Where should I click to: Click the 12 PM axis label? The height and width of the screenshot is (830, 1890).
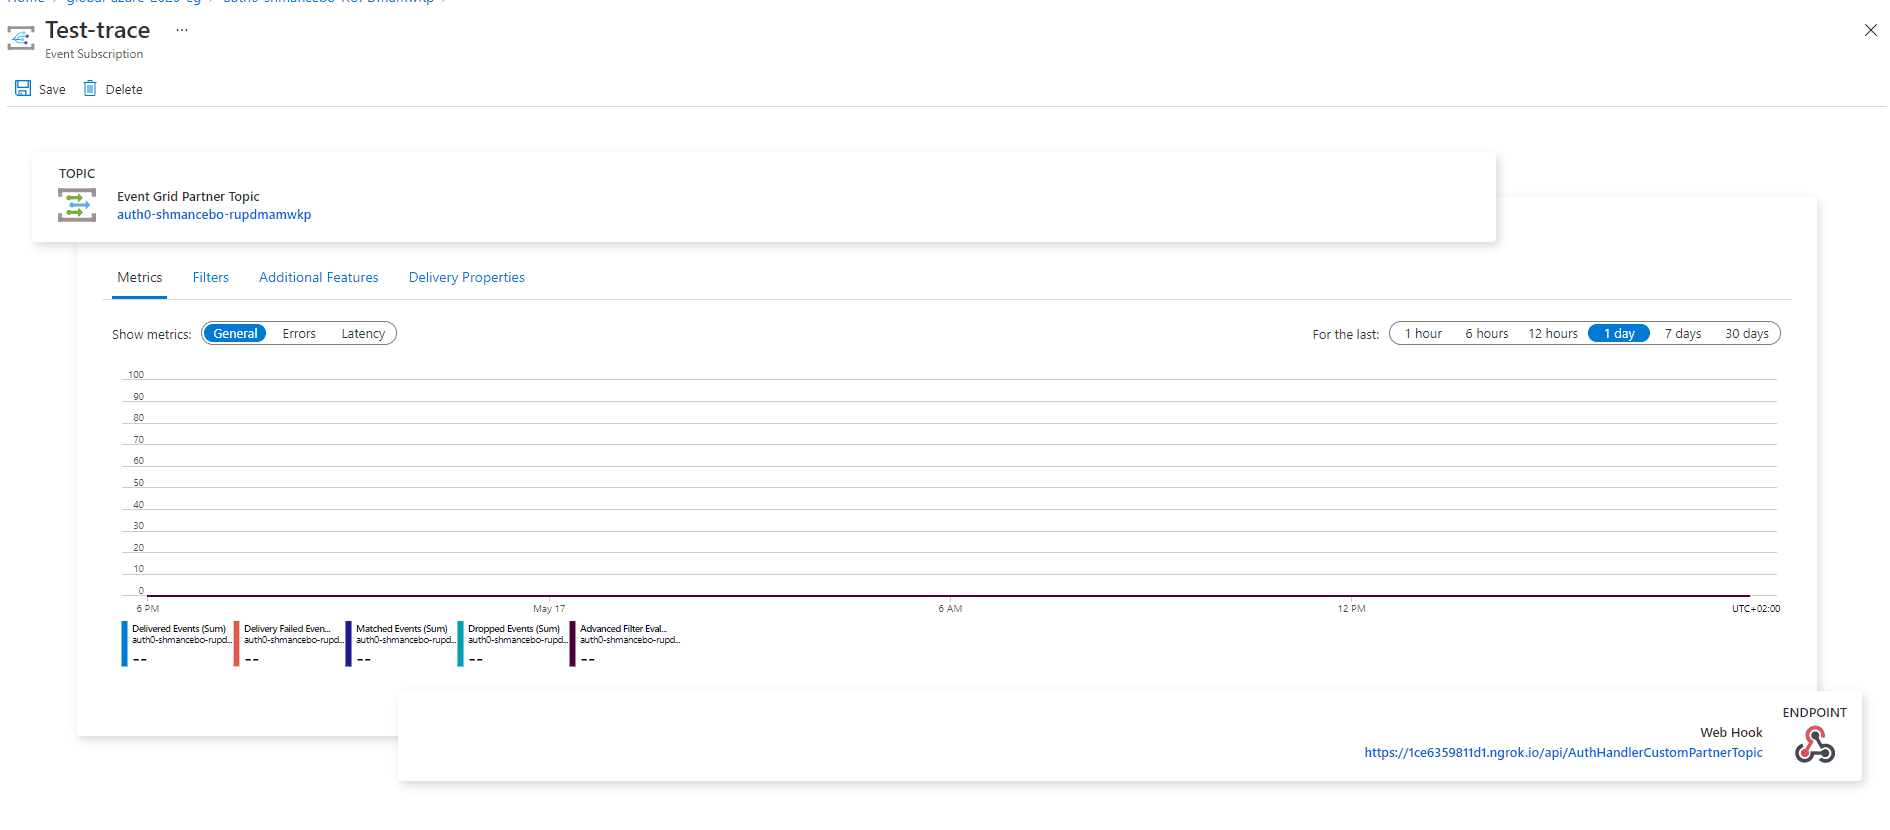click(x=1351, y=608)
